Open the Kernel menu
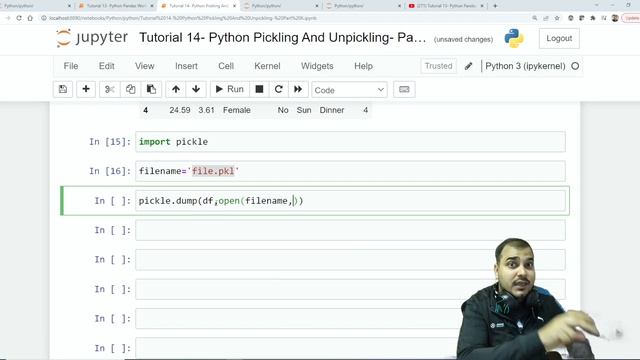 coord(267,66)
